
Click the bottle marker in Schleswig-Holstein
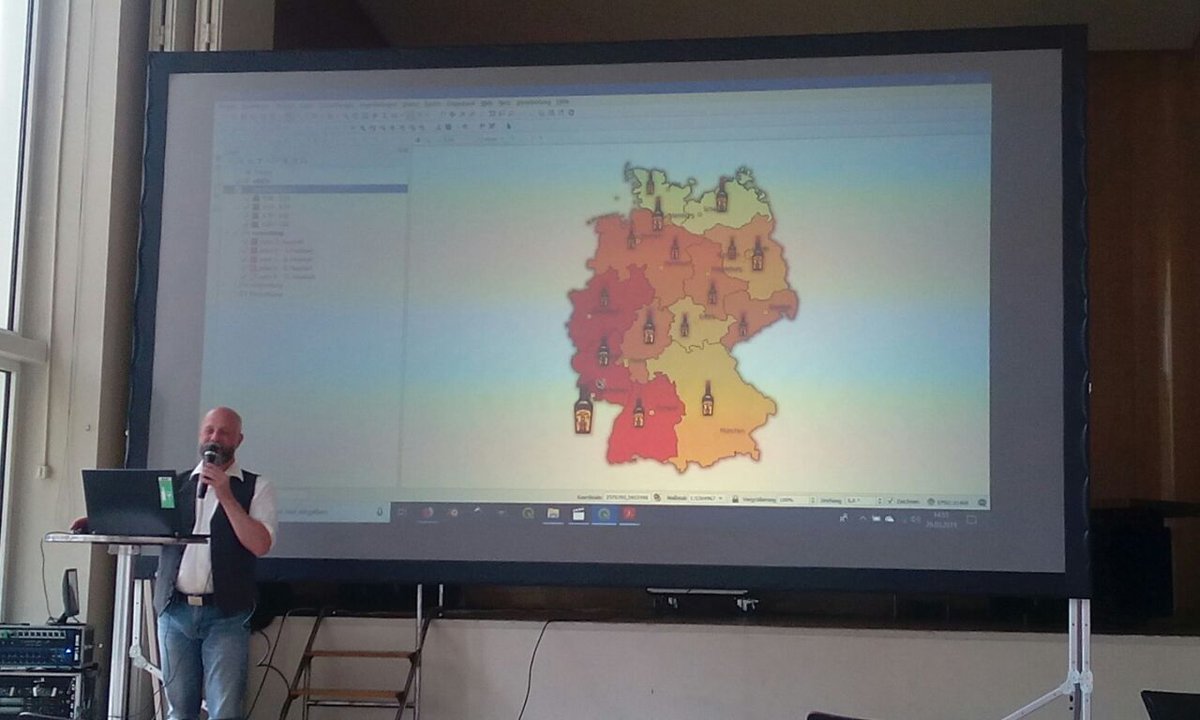(x=649, y=183)
